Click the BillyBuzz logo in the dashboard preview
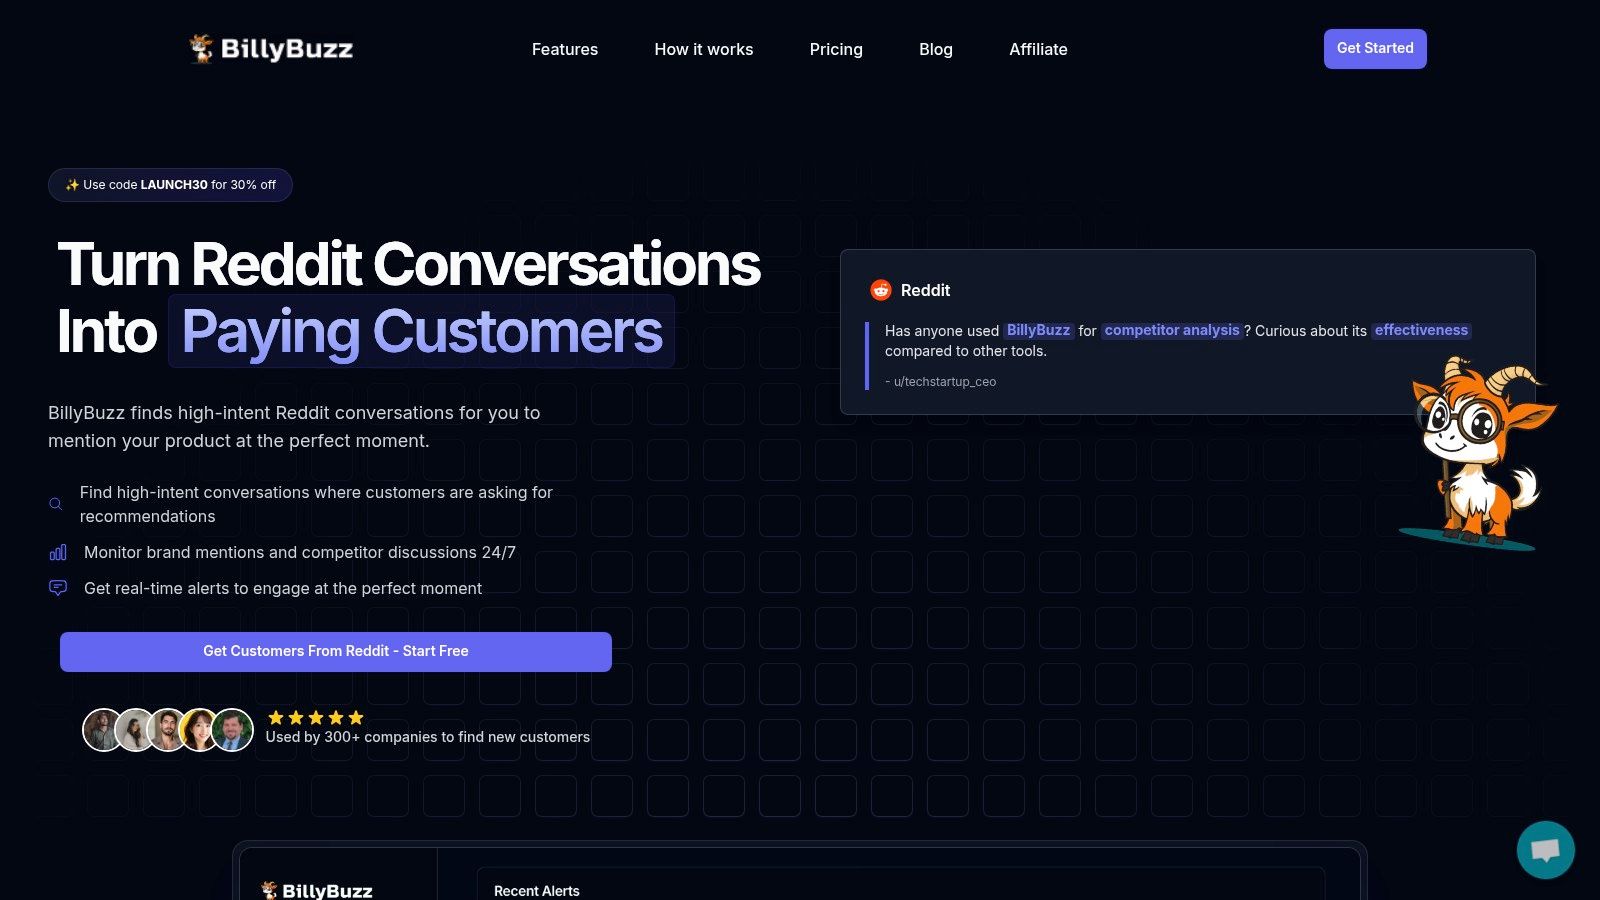1600x900 pixels. 317,891
